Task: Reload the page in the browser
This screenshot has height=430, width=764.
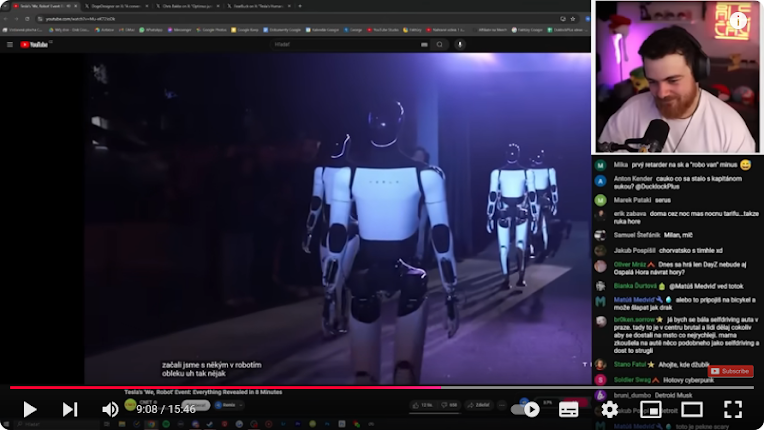Action: (27, 19)
